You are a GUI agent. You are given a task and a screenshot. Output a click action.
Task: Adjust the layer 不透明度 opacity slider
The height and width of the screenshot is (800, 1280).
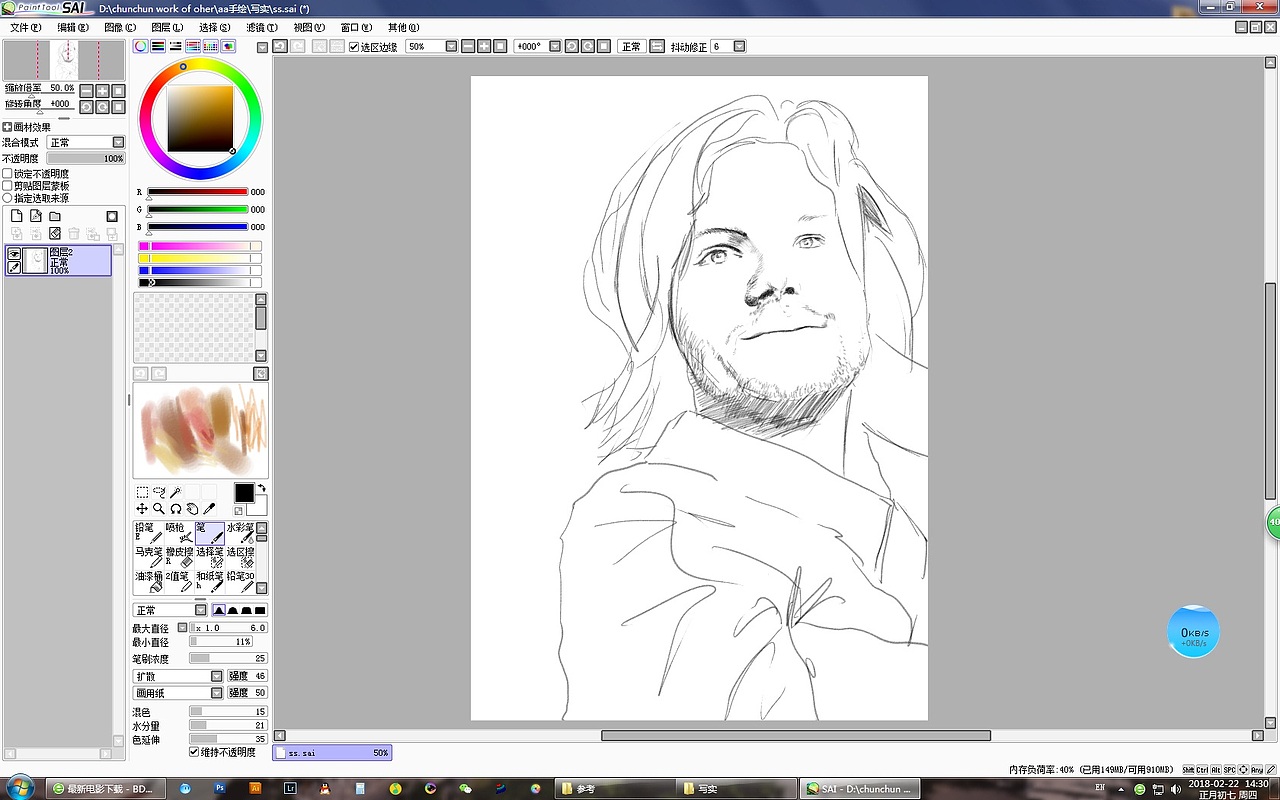coord(86,158)
